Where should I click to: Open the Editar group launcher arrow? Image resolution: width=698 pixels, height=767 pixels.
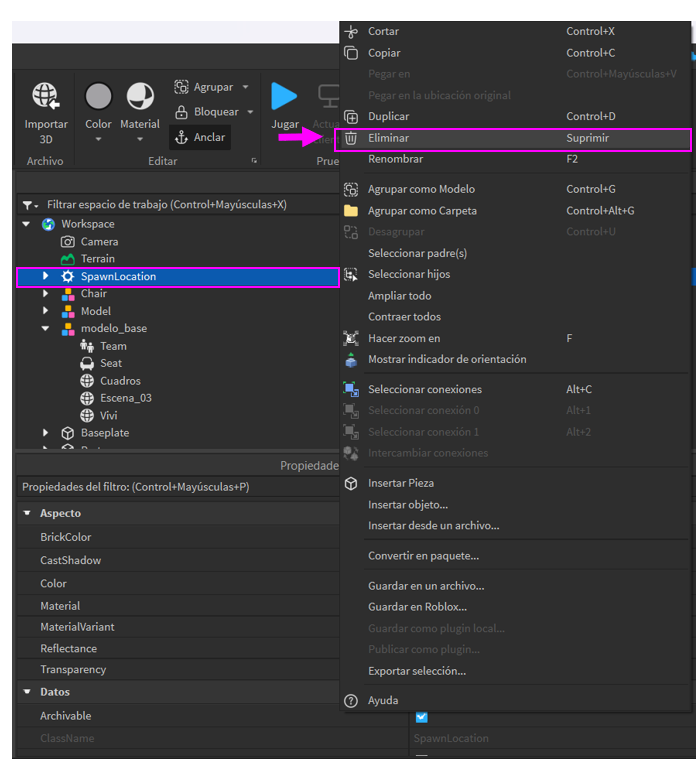click(x=254, y=161)
